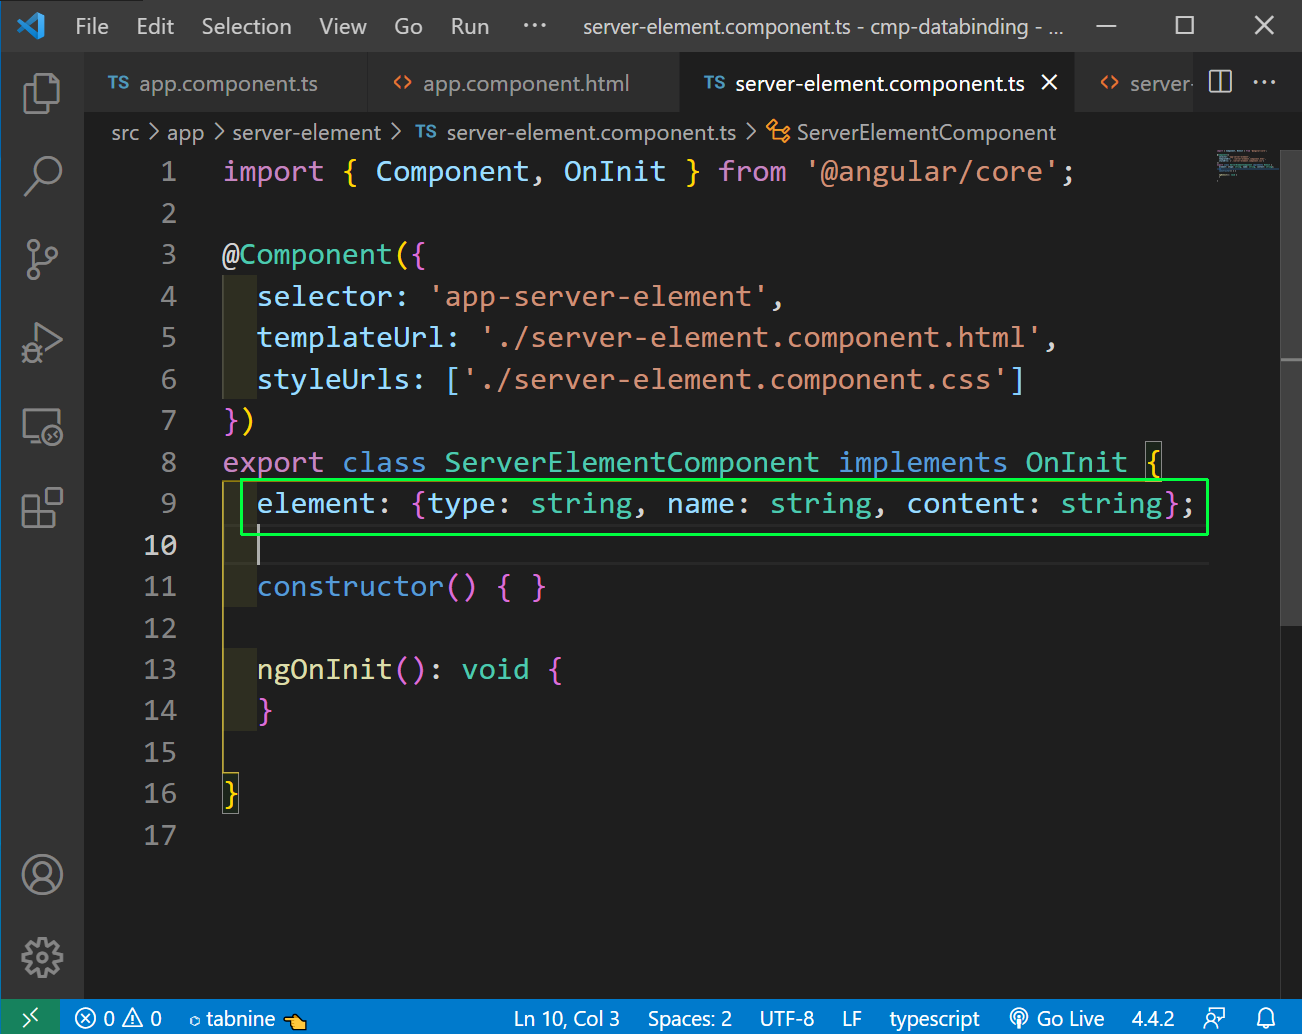Open the Extensions view
This screenshot has width=1302, height=1034.
[x=42, y=508]
